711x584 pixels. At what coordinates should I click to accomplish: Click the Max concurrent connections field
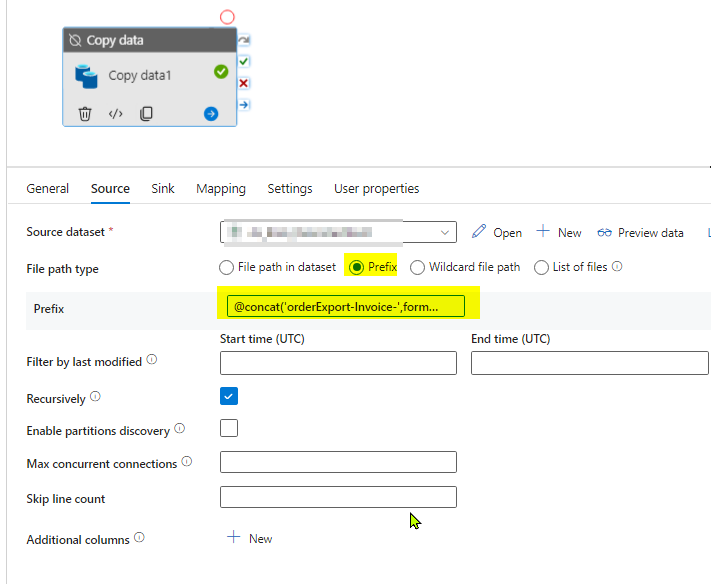(338, 462)
